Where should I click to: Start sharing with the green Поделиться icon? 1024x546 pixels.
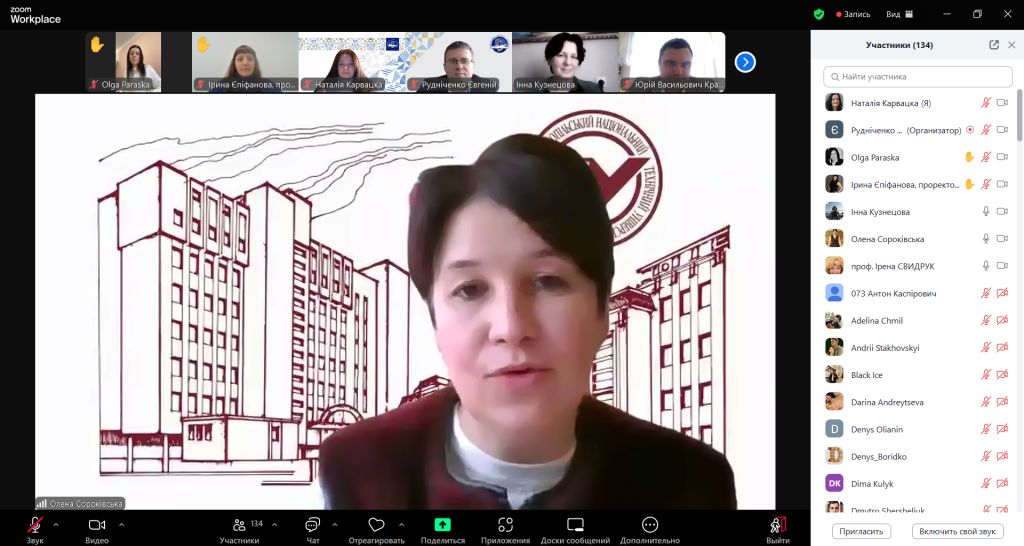443,525
